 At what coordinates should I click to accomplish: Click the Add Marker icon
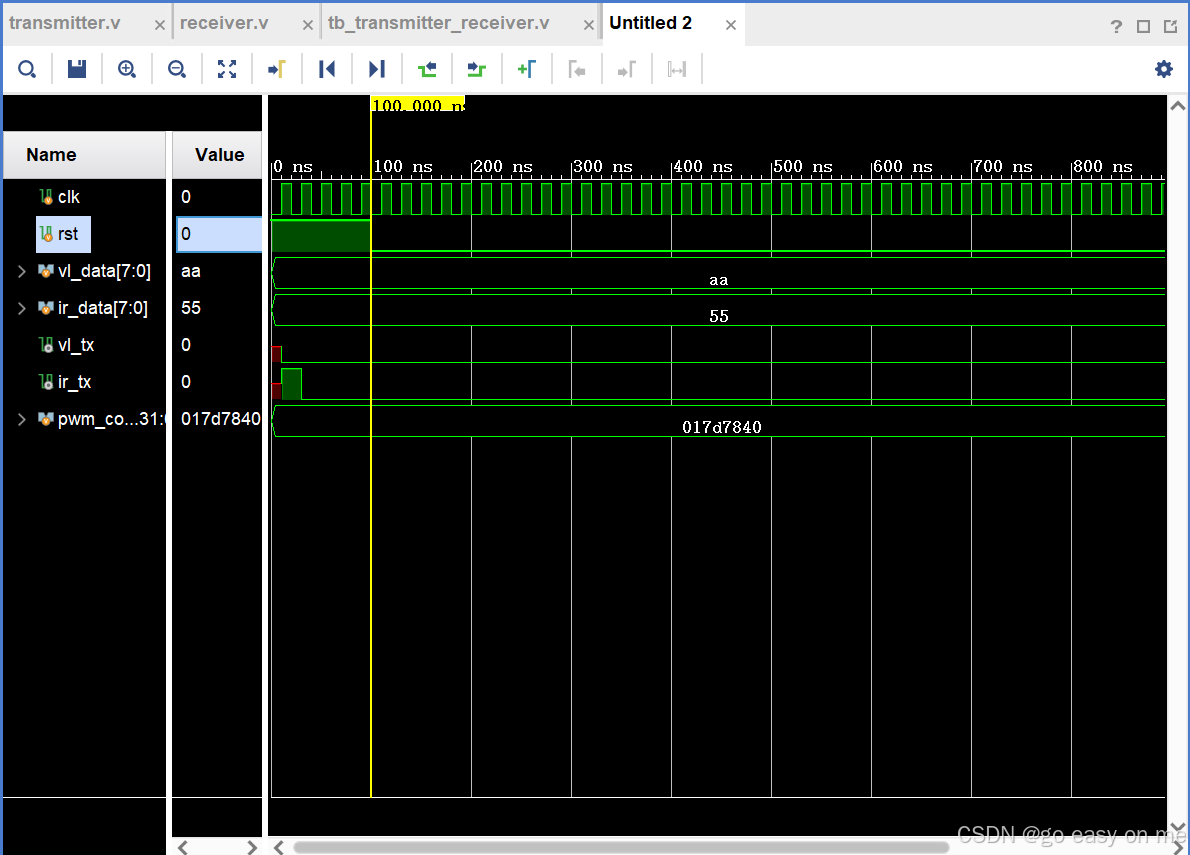tap(527, 68)
